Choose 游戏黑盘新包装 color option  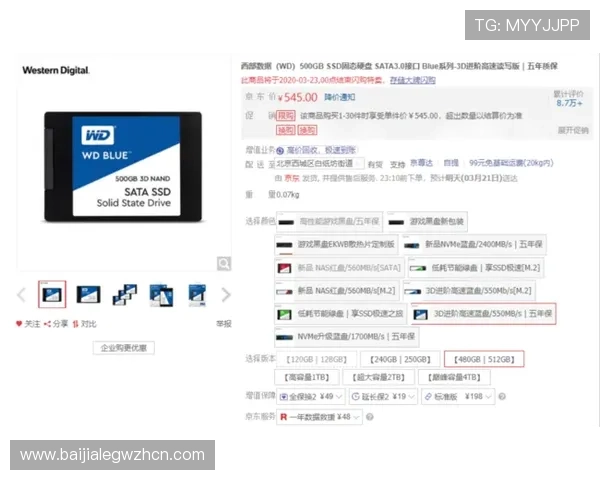[427, 222]
